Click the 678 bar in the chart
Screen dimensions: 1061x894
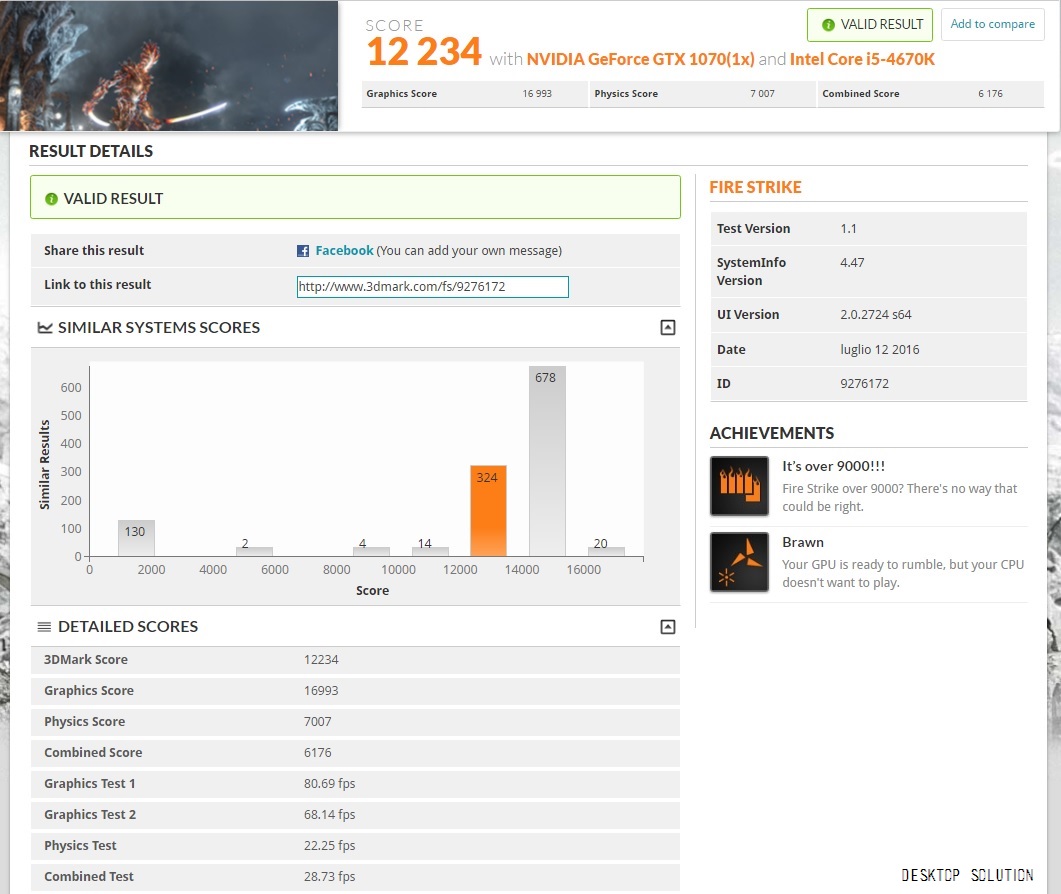point(547,462)
